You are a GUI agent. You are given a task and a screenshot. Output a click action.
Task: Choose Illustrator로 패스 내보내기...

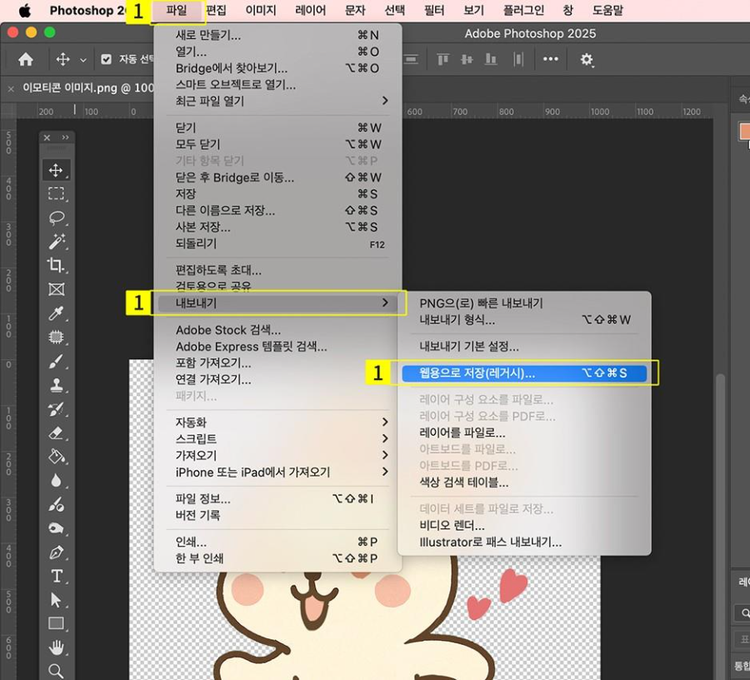[x=524, y=542]
